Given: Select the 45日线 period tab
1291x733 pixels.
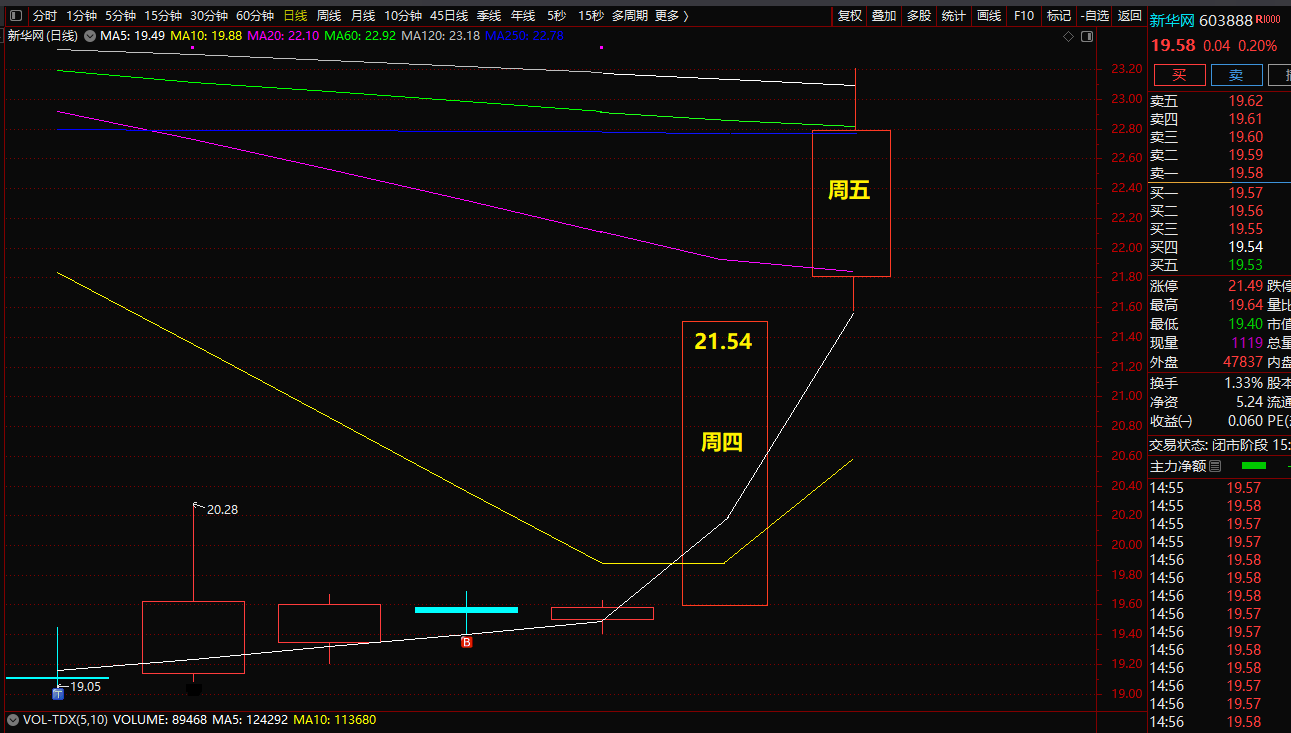Looking at the screenshot, I should 449,16.
